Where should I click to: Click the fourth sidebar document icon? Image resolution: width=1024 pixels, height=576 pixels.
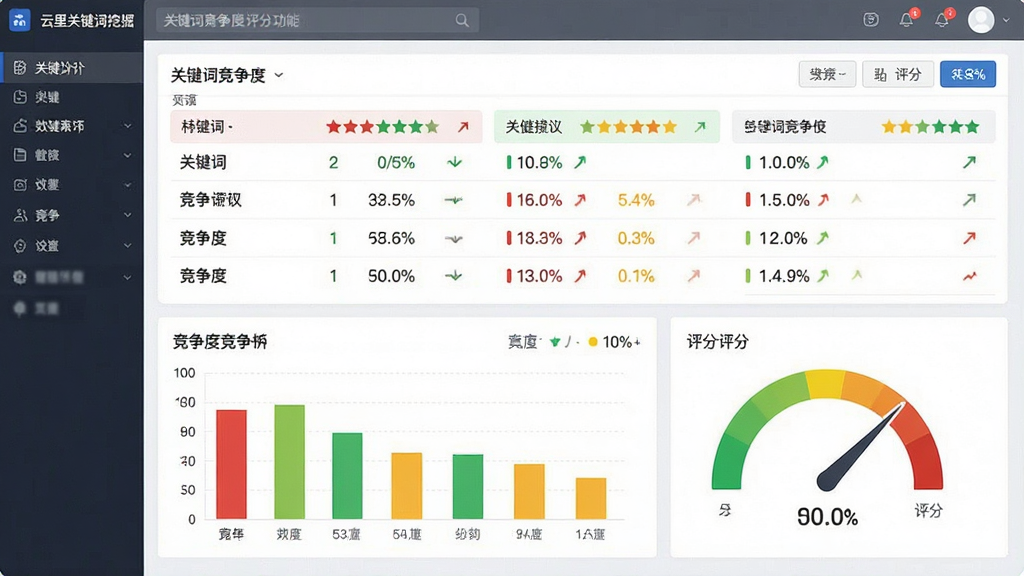pyautogui.click(x=20, y=155)
